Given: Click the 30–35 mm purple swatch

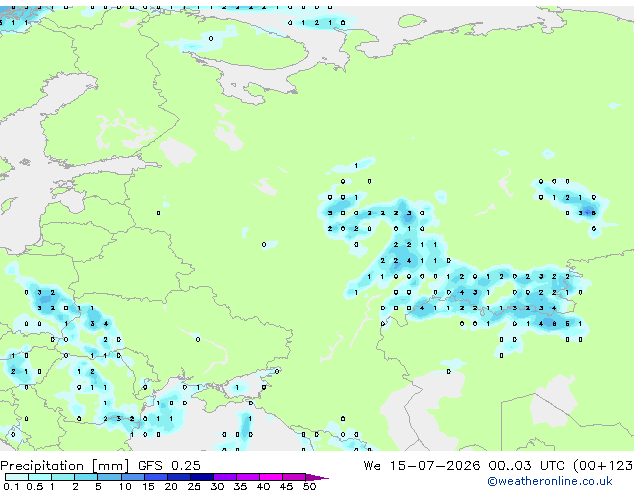Looking at the screenshot, I should [224, 477].
